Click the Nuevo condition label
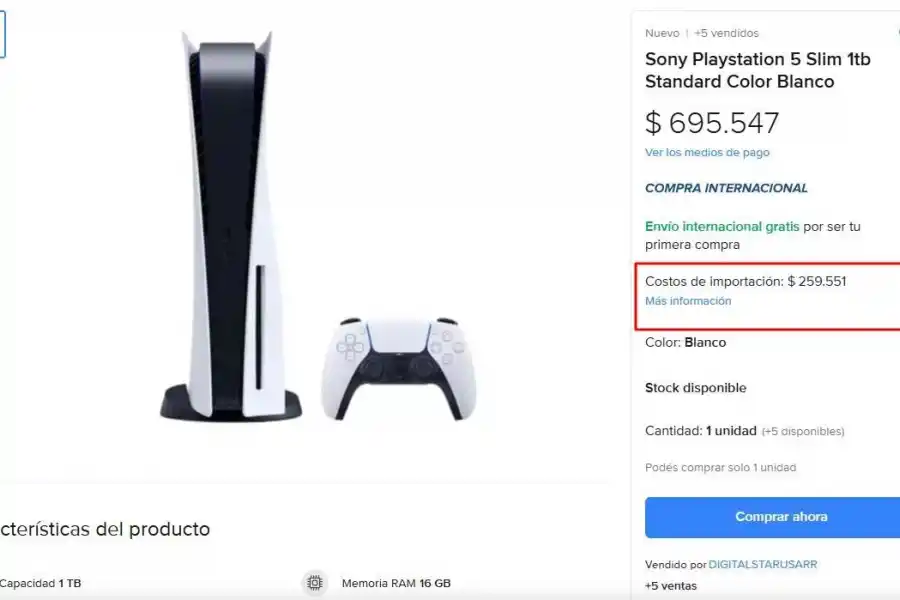This screenshot has height=600, width=900. pos(662,33)
